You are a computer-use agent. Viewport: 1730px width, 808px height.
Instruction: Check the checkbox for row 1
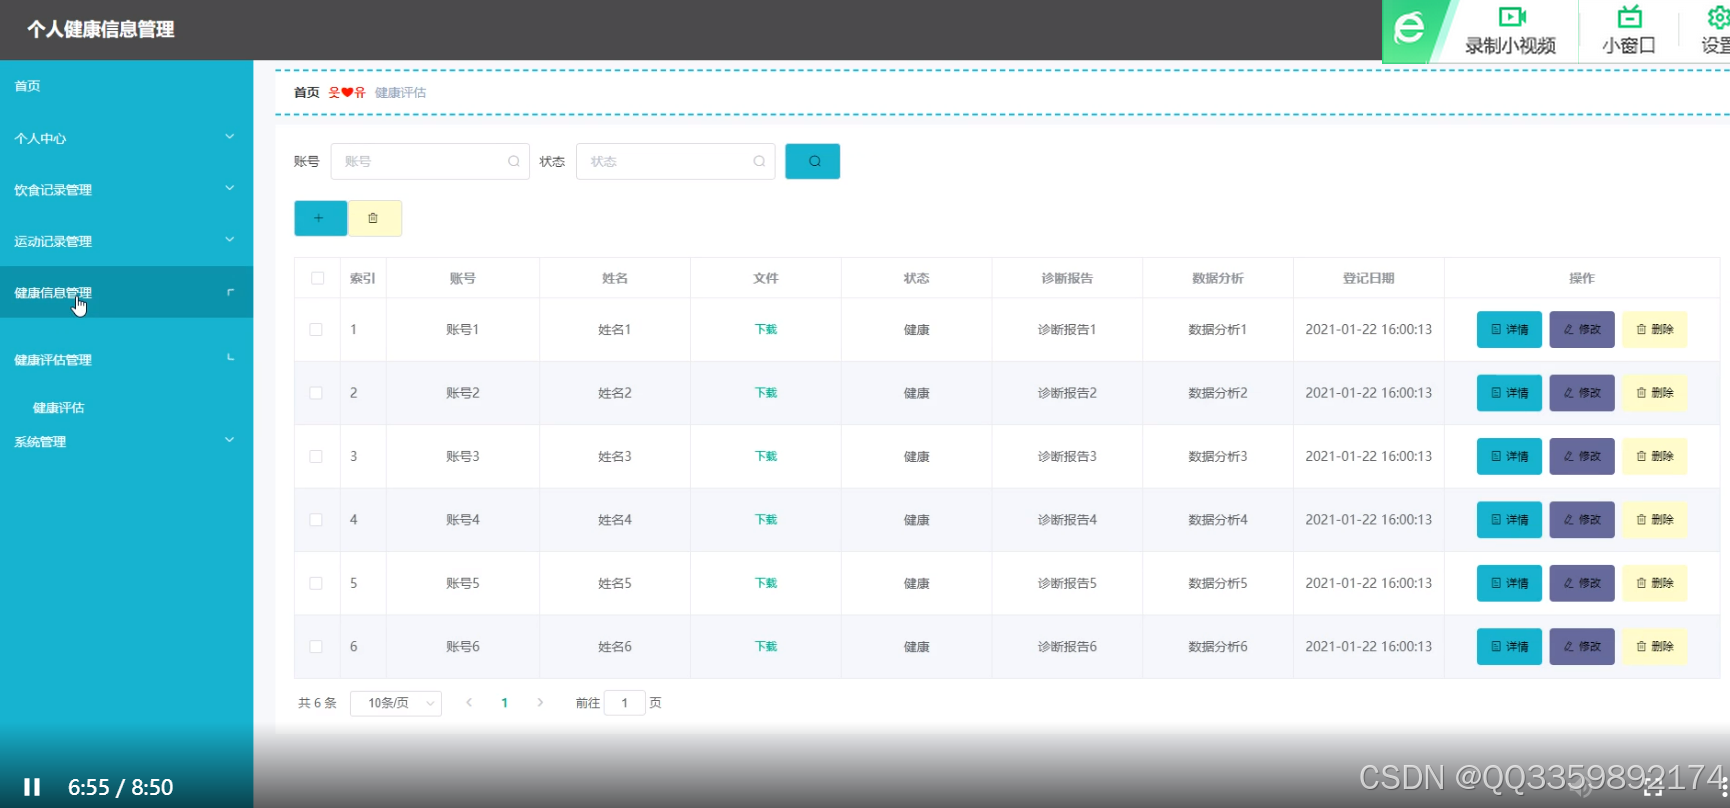tap(316, 329)
